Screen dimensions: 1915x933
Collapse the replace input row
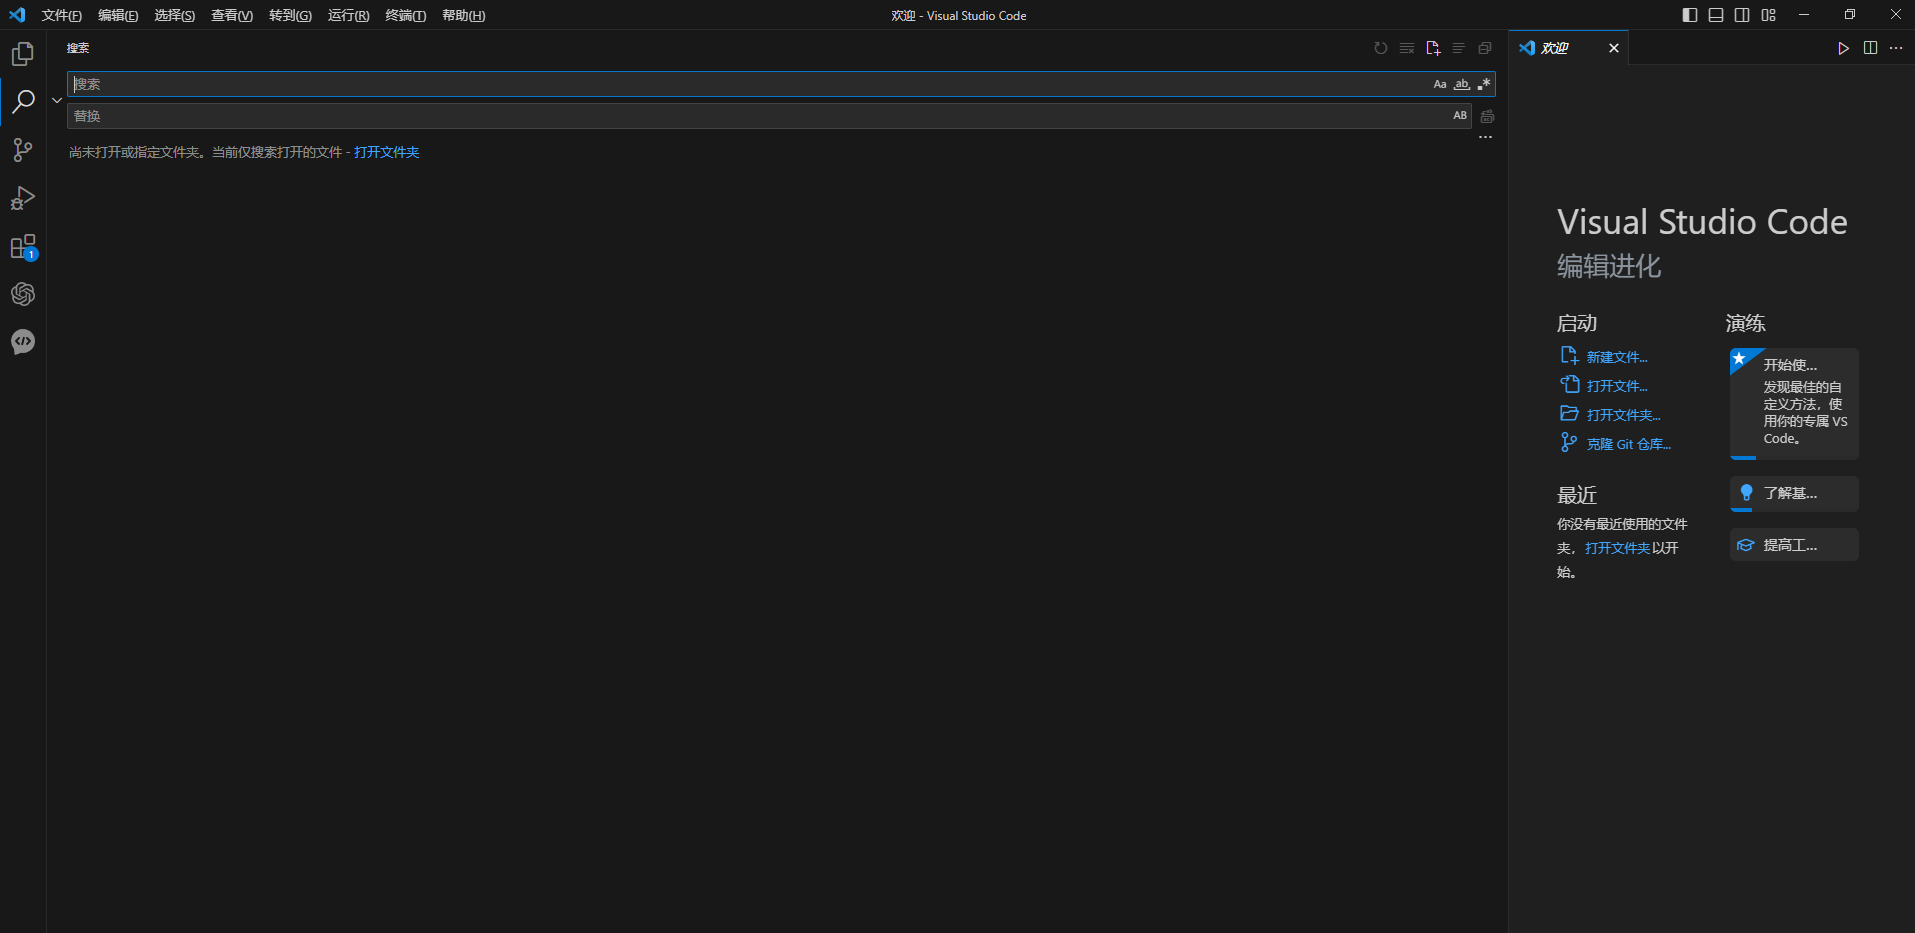pos(57,100)
